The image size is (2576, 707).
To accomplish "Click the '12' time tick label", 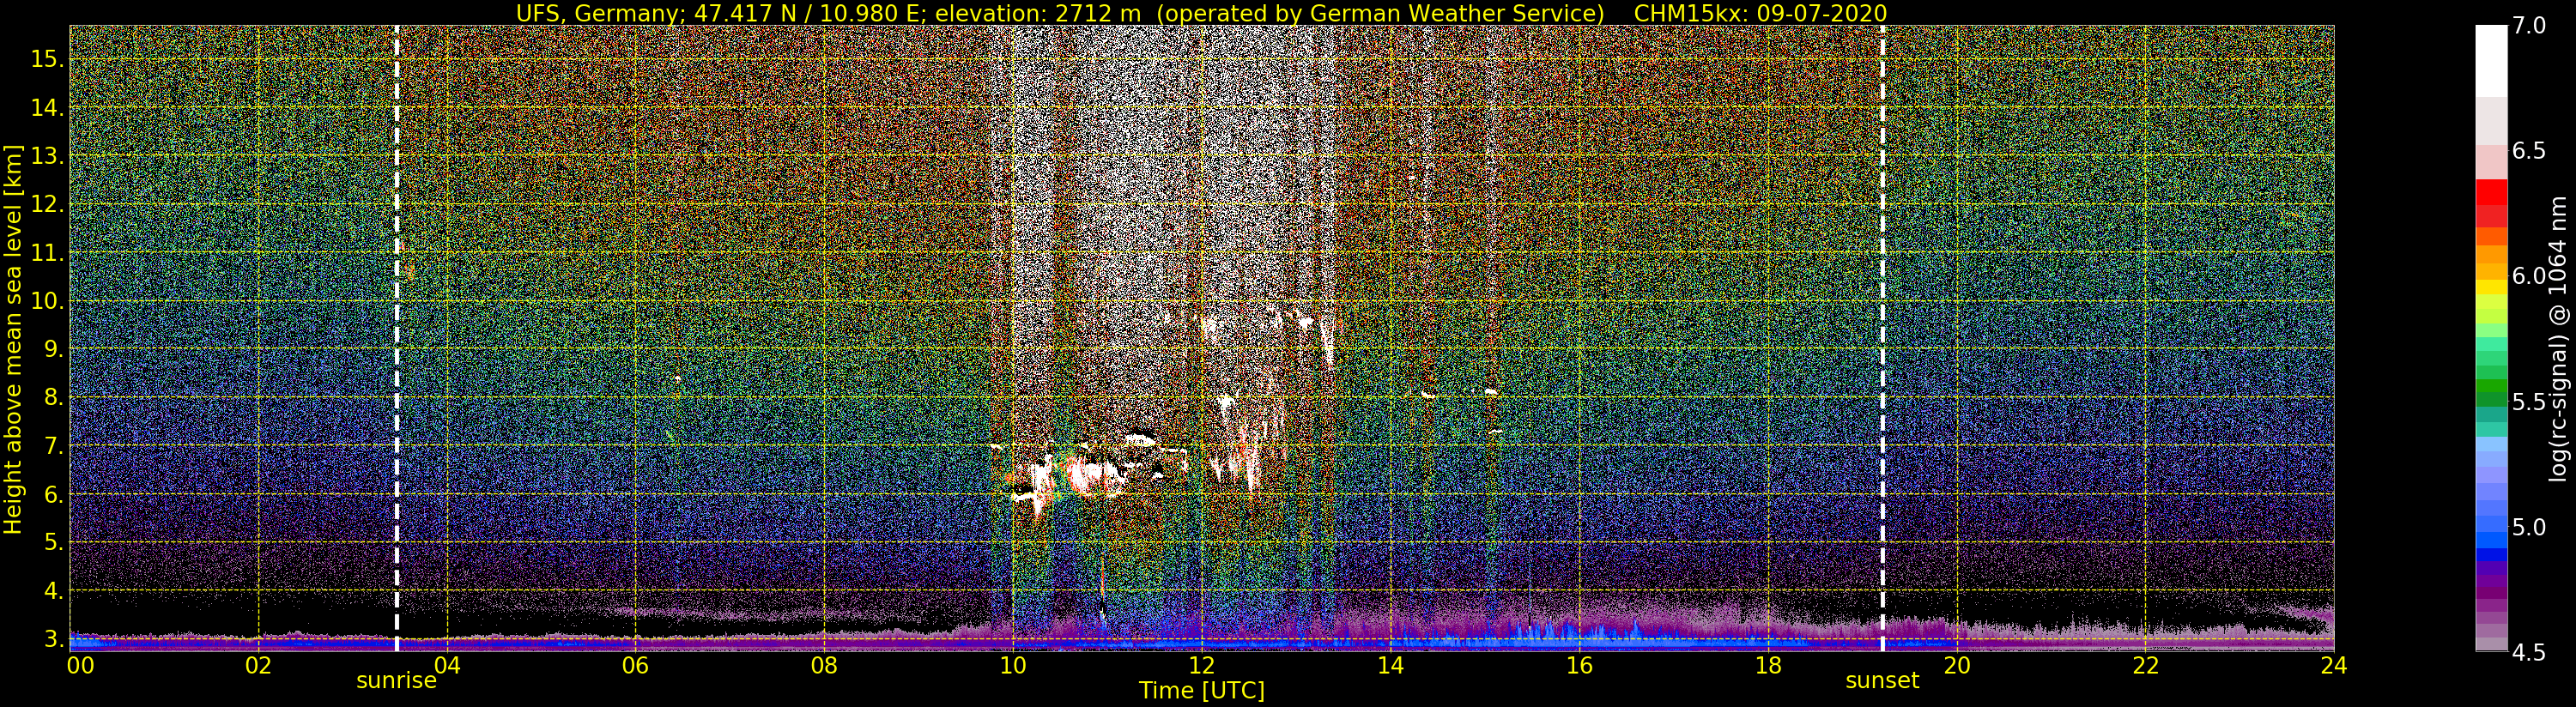I will pos(1202,666).
